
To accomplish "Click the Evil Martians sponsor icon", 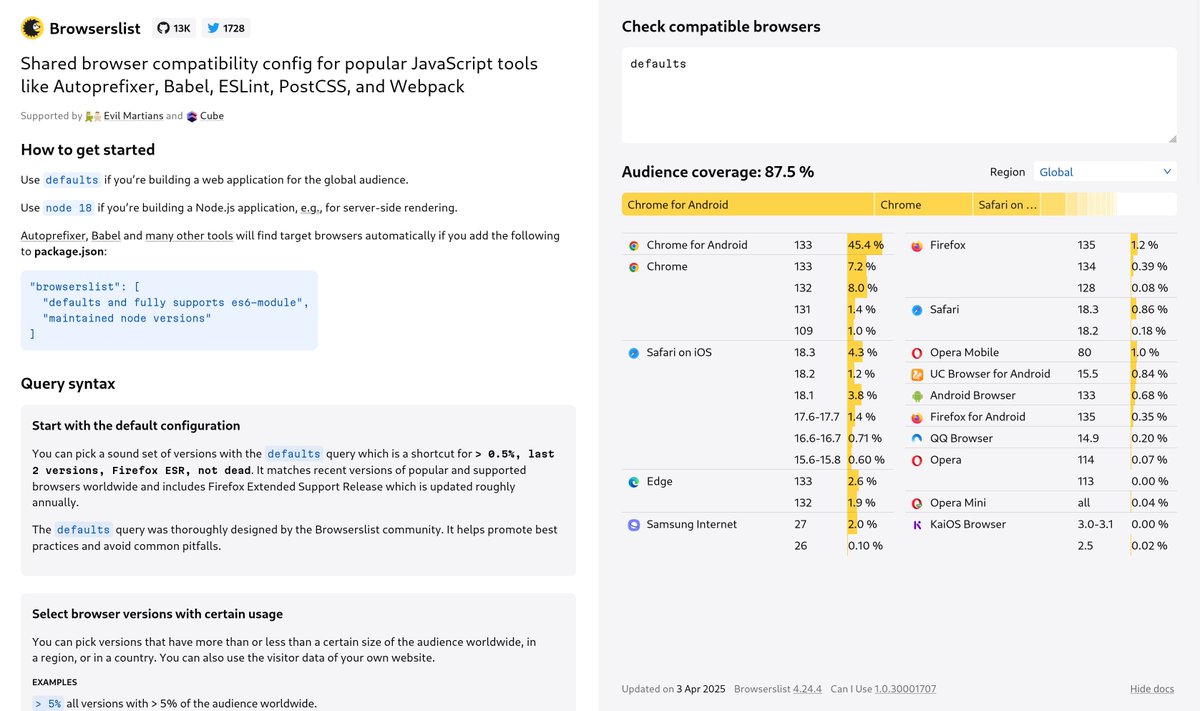I will click(93, 116).
